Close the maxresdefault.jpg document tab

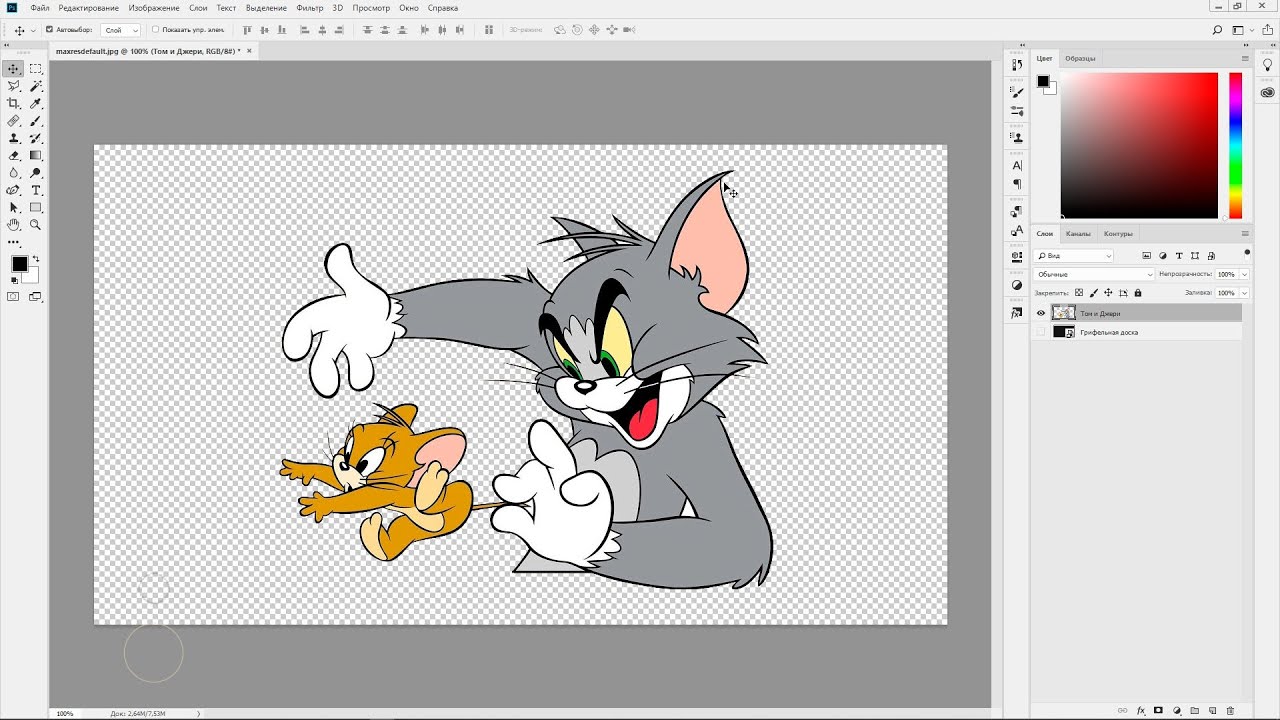coord(249,50)
